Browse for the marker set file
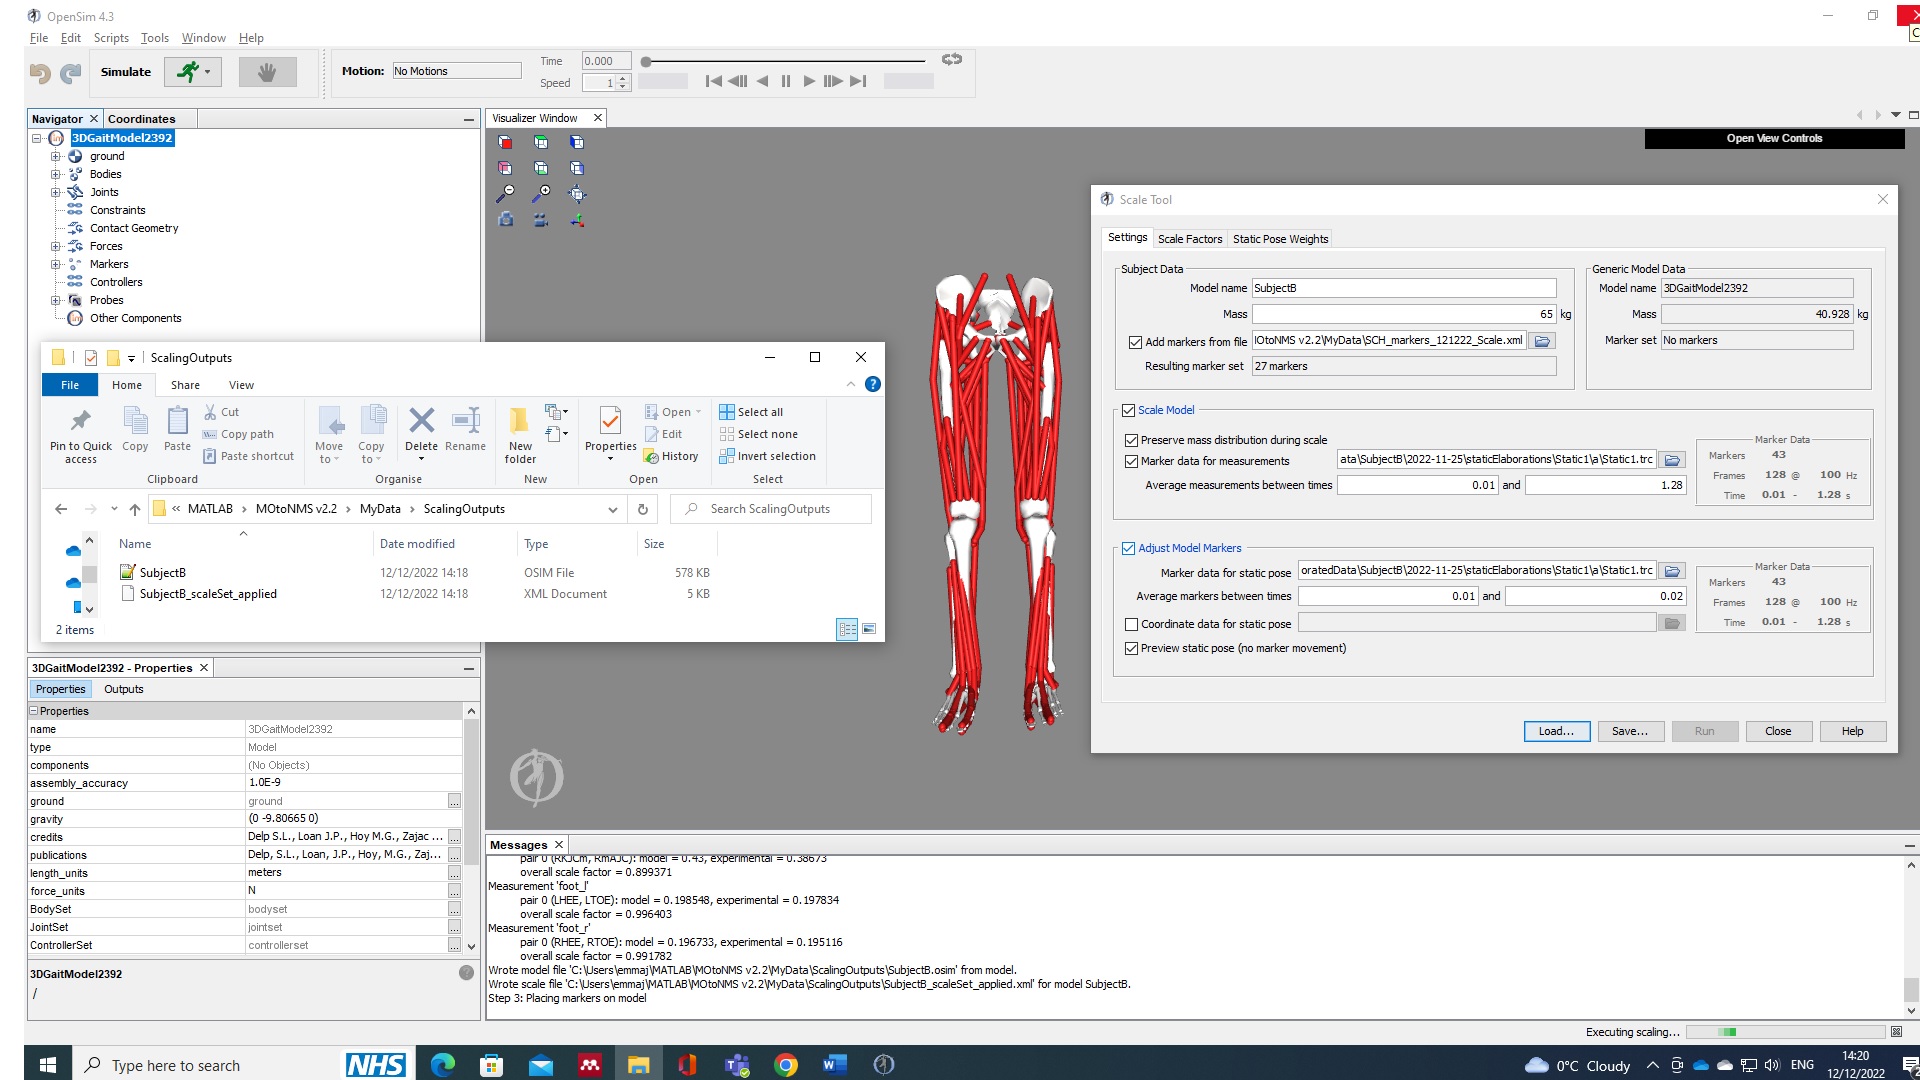Screen dimensions: 1920x1080 point(1543,341)
